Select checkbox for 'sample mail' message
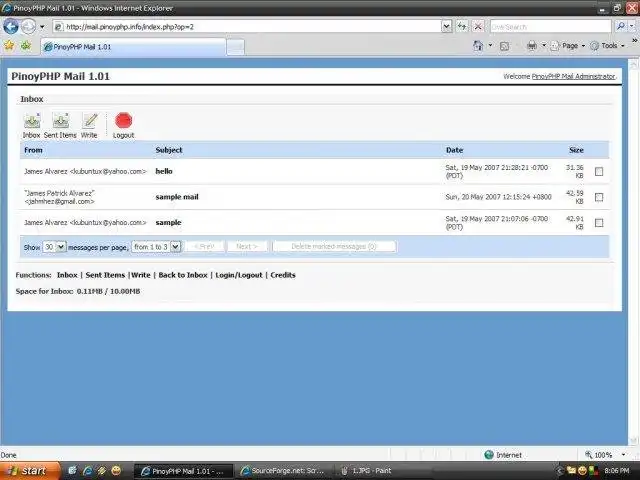 coord(599,197)
